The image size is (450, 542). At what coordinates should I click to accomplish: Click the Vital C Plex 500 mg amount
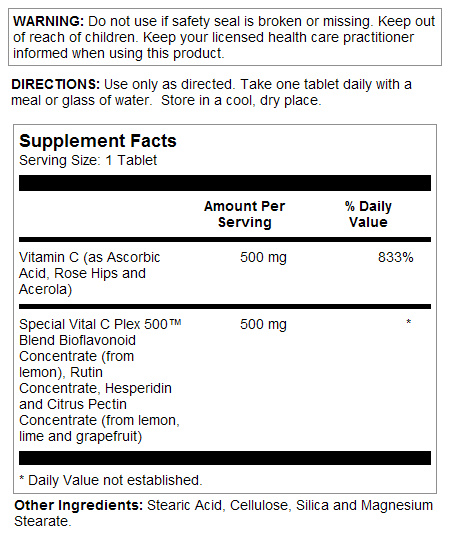click(x=263, y=325)
